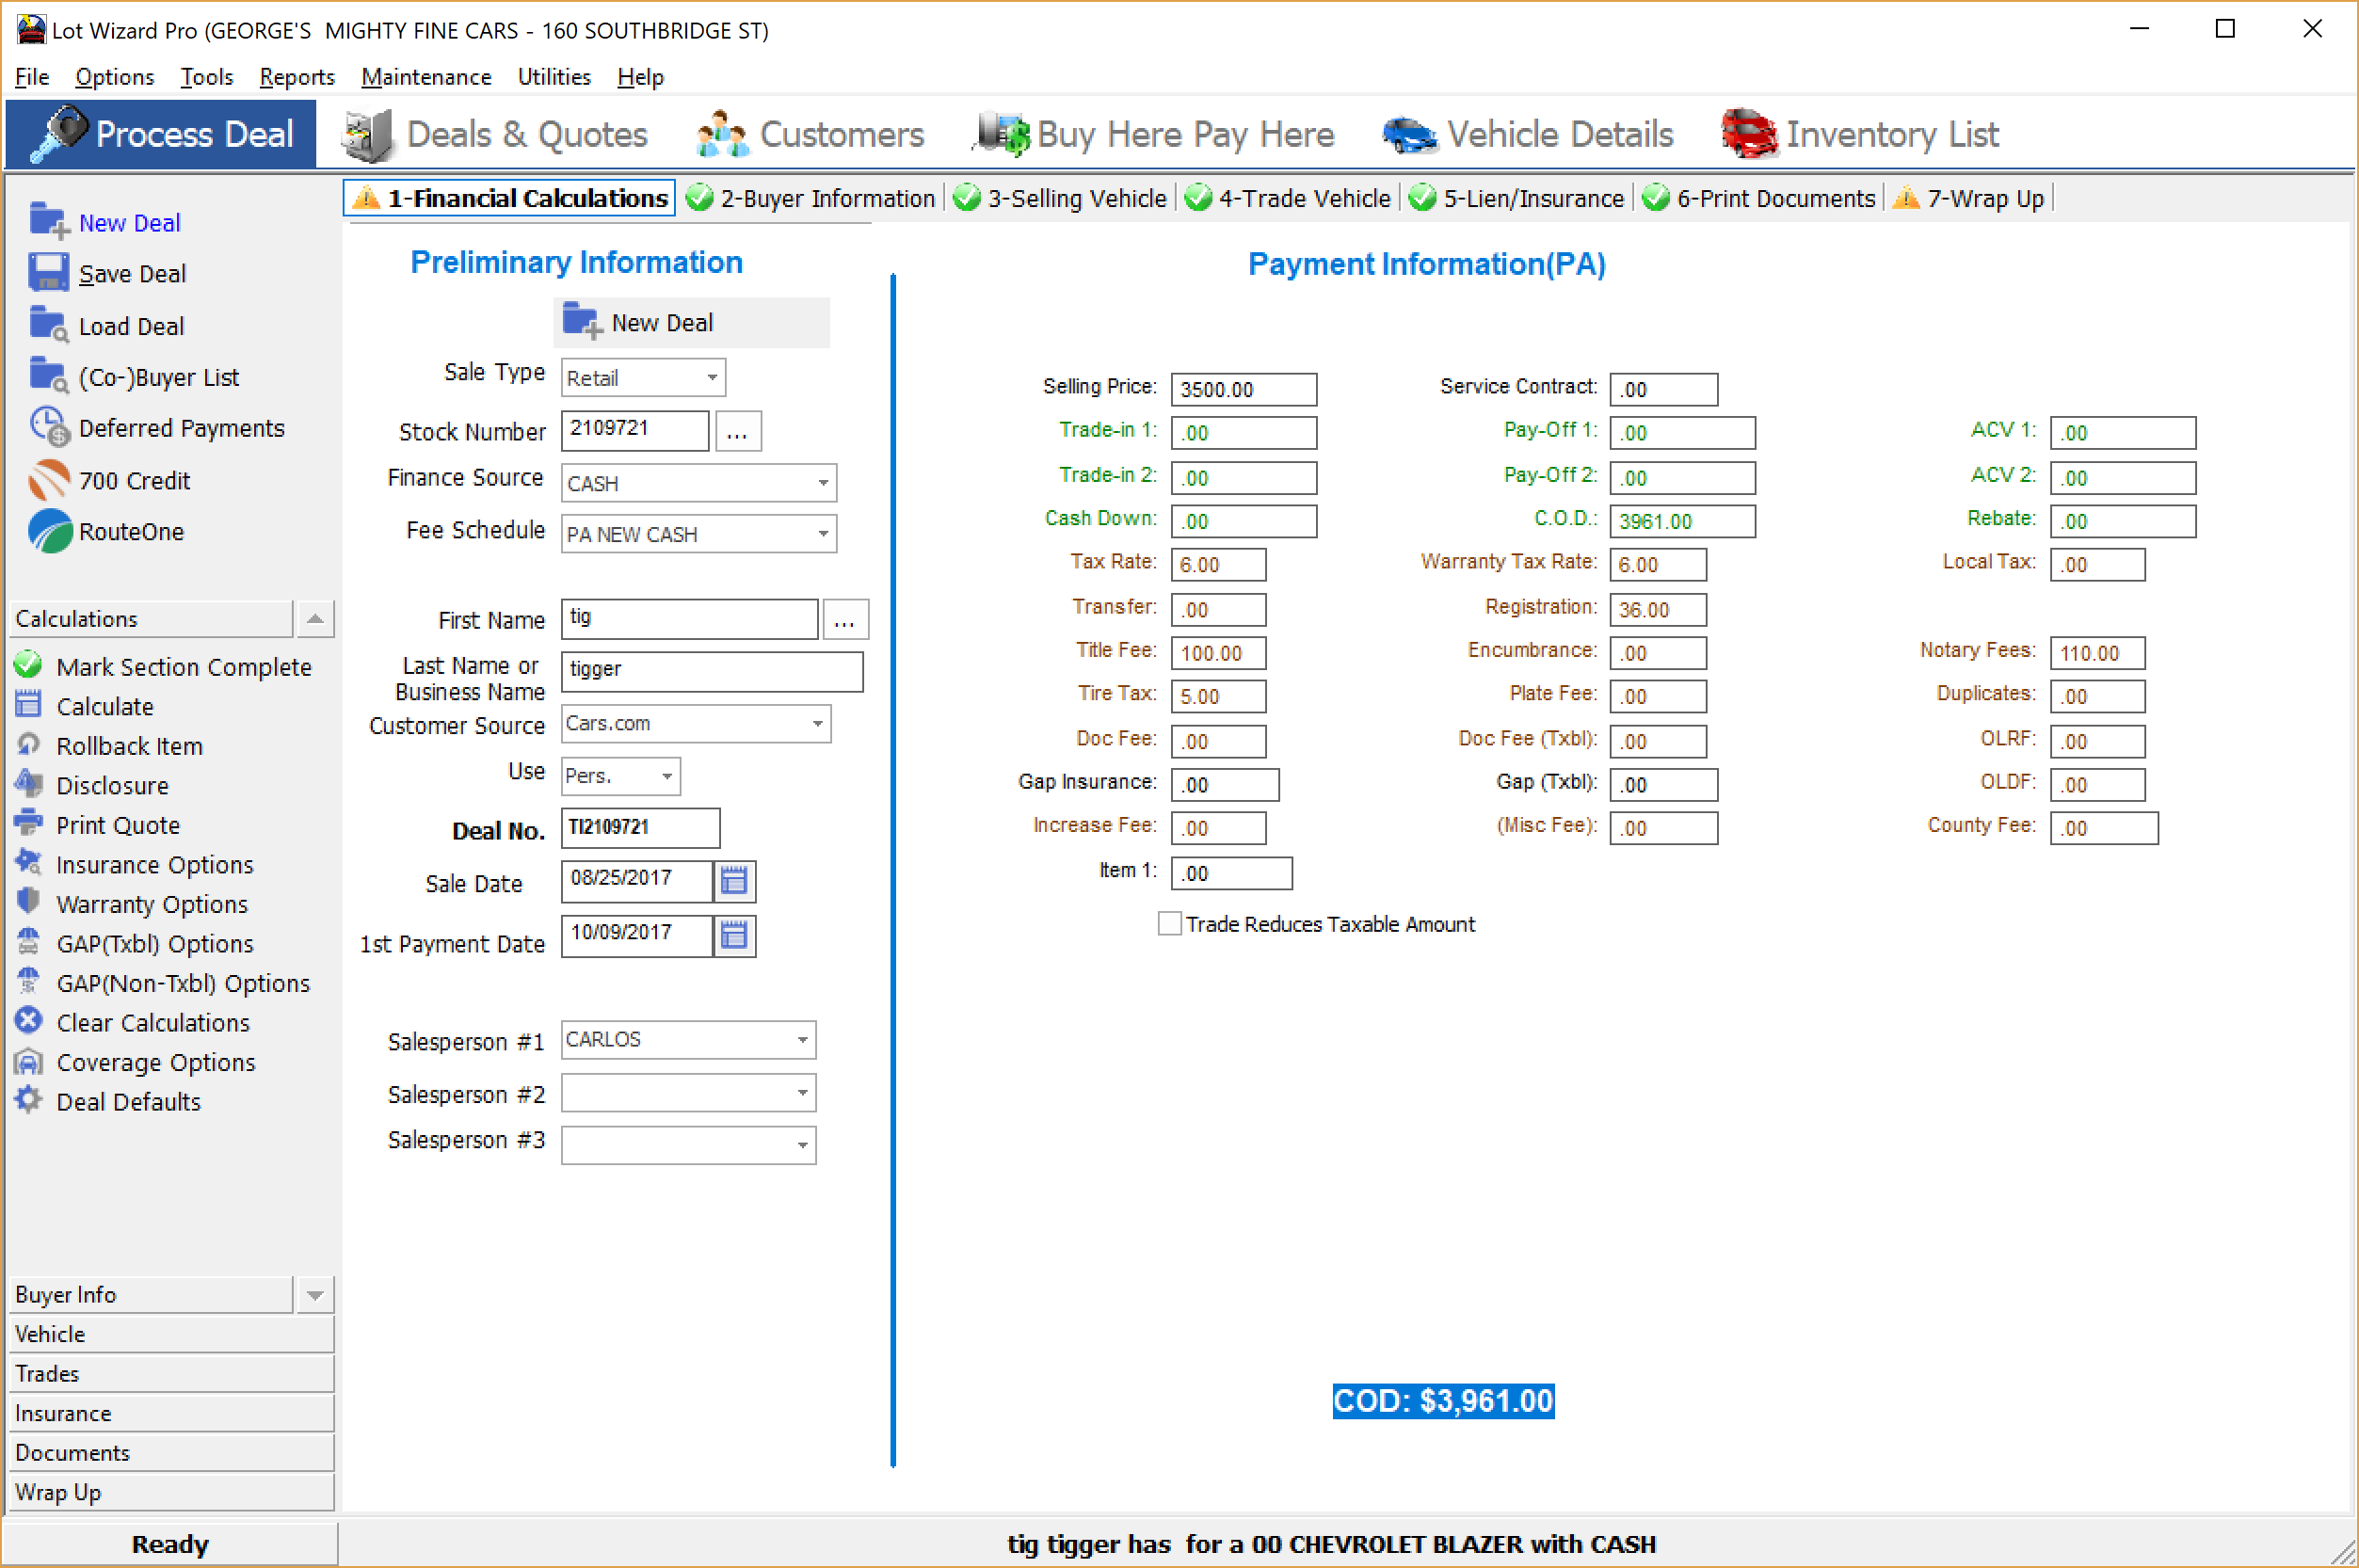The height and width of the screenshot is (1568, 2359).
Task: Open the Wrap Up sidebar section
Action: [x=171, y=1492]
